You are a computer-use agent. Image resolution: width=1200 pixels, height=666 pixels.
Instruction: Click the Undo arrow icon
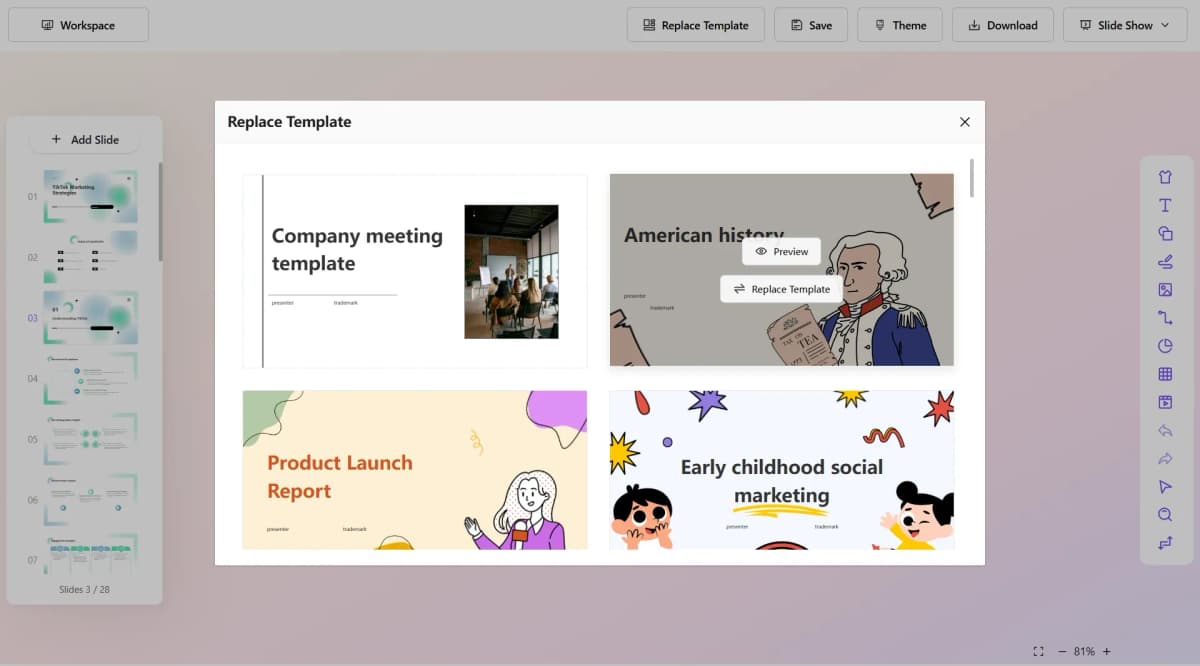[x=1165, y=431]
